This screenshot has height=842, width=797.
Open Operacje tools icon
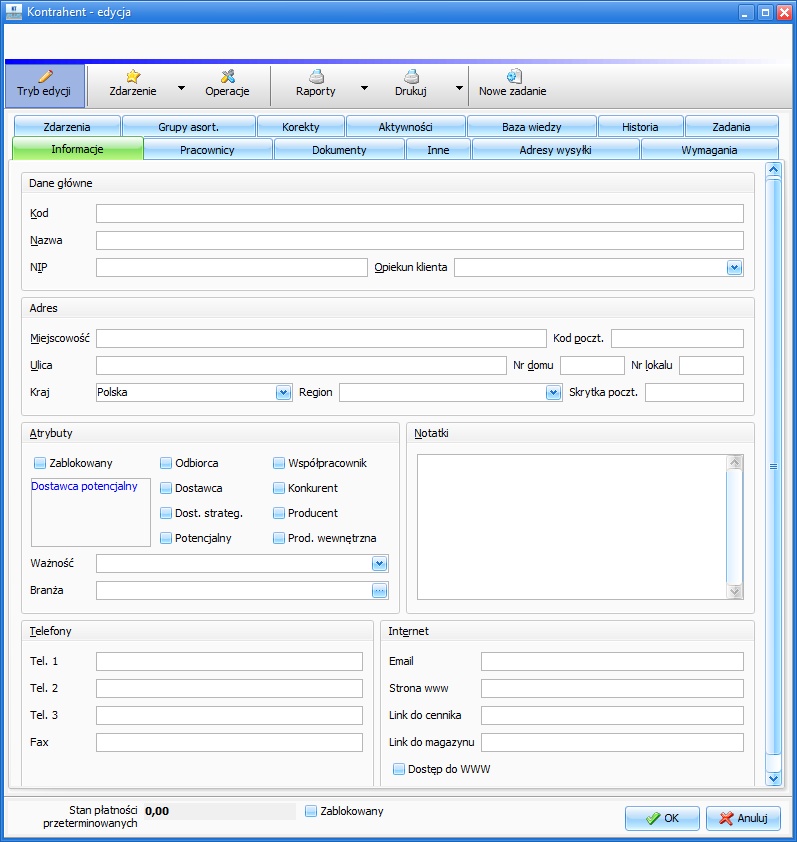click(228, 76)
